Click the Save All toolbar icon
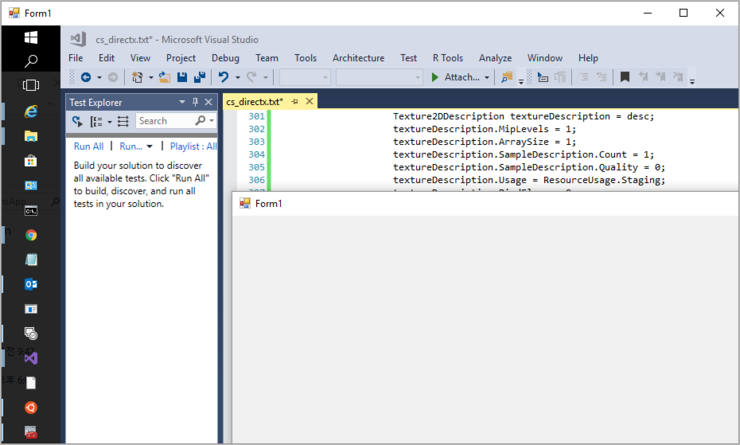This screenshot has height=445, width=740. [x=199, y=77]
